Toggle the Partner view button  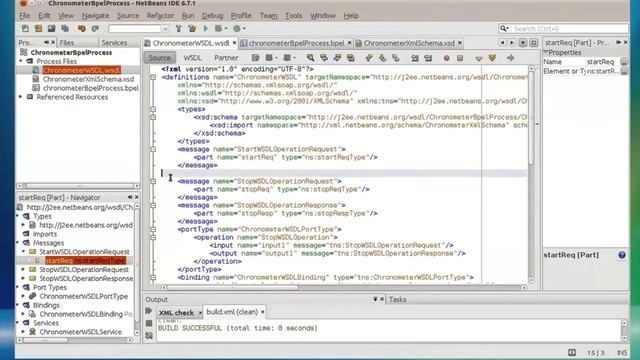[226, 58]
